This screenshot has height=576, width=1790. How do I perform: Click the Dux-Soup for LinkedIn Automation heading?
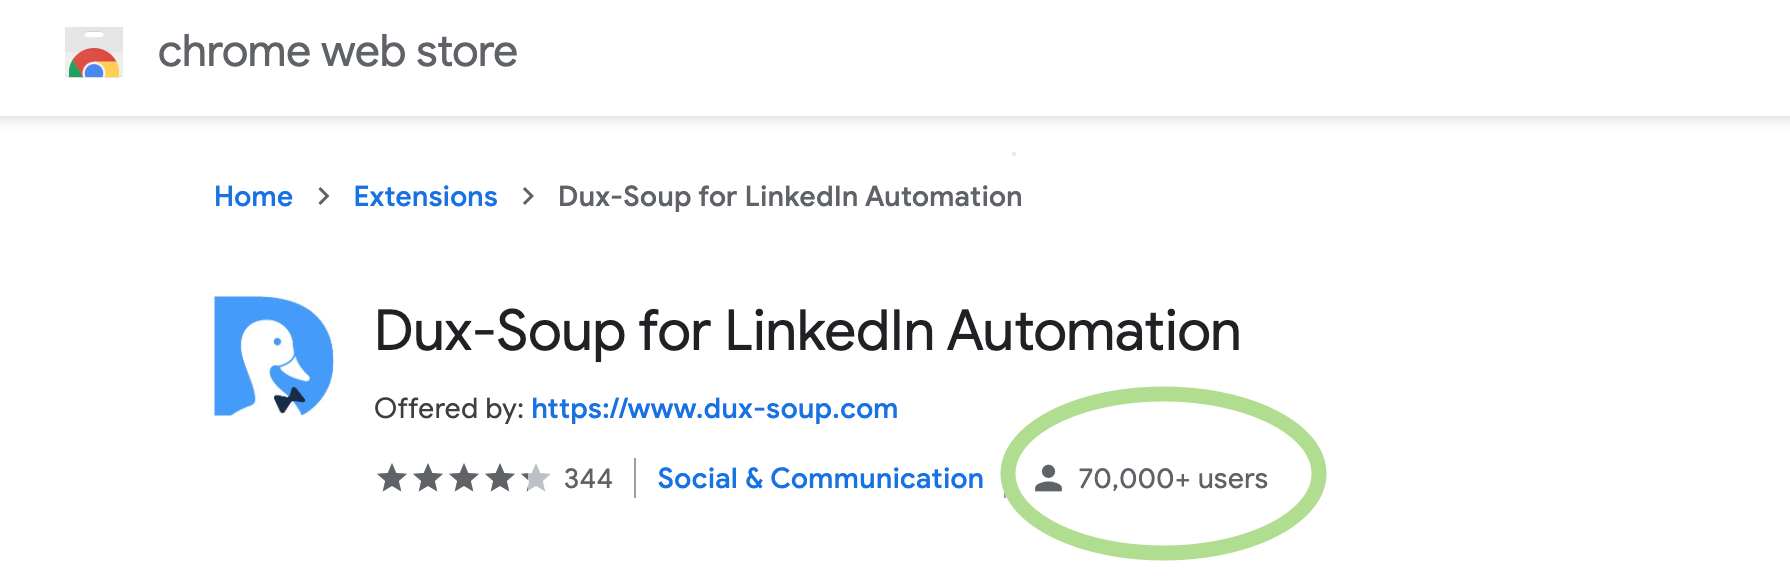808,331
